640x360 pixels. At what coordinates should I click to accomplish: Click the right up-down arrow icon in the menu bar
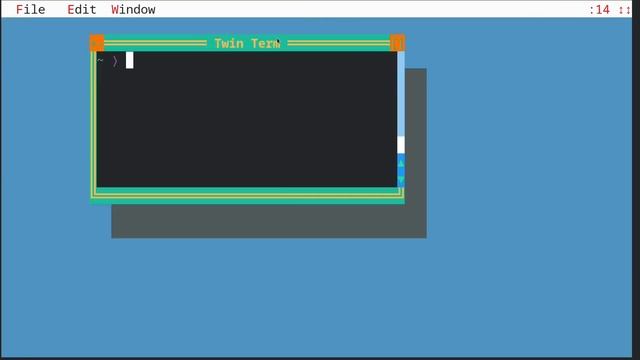click(x=629, y=10)
